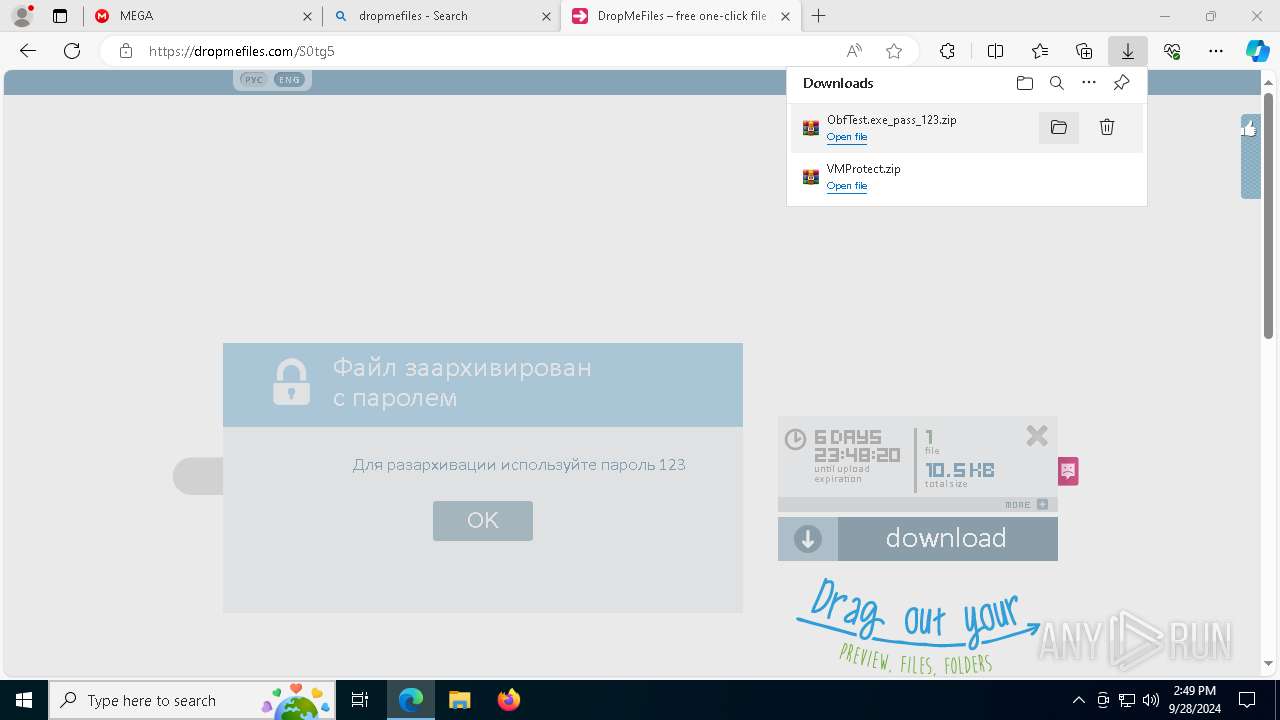The image size is (1280, 720).
Task: Open notification center icon
Action: coord(1247,700)
